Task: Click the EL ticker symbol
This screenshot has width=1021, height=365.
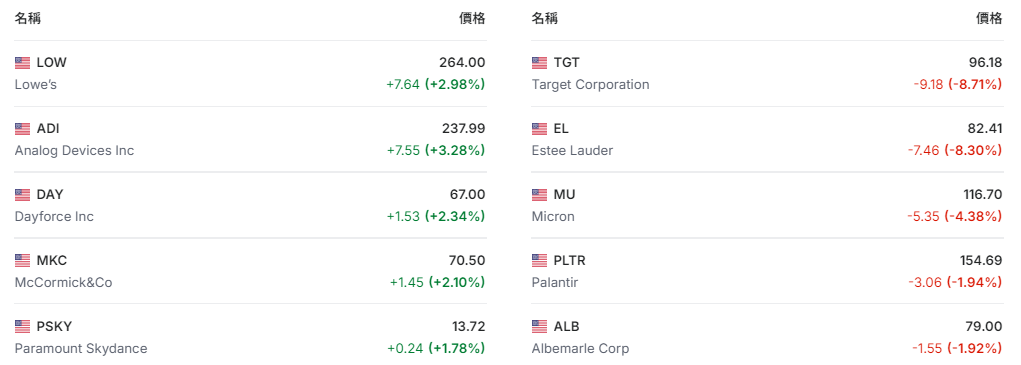Action: 561,129
